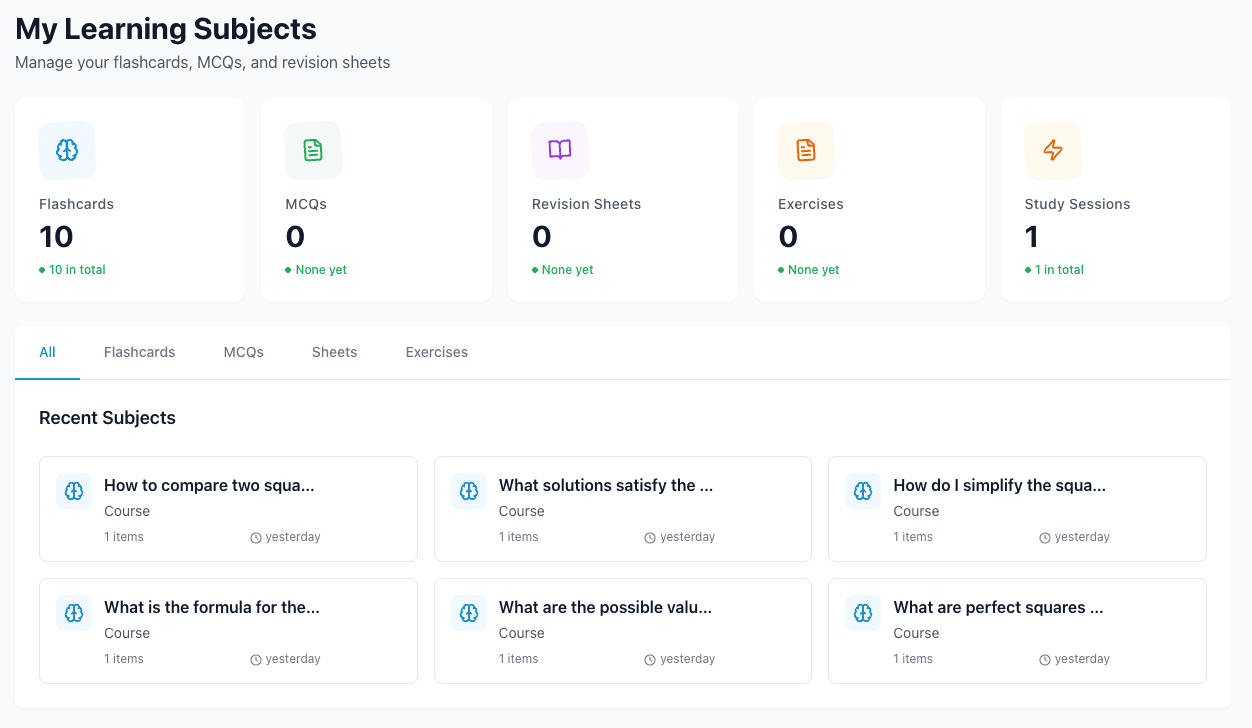Click the green MCQs document icon

[313, 150]
